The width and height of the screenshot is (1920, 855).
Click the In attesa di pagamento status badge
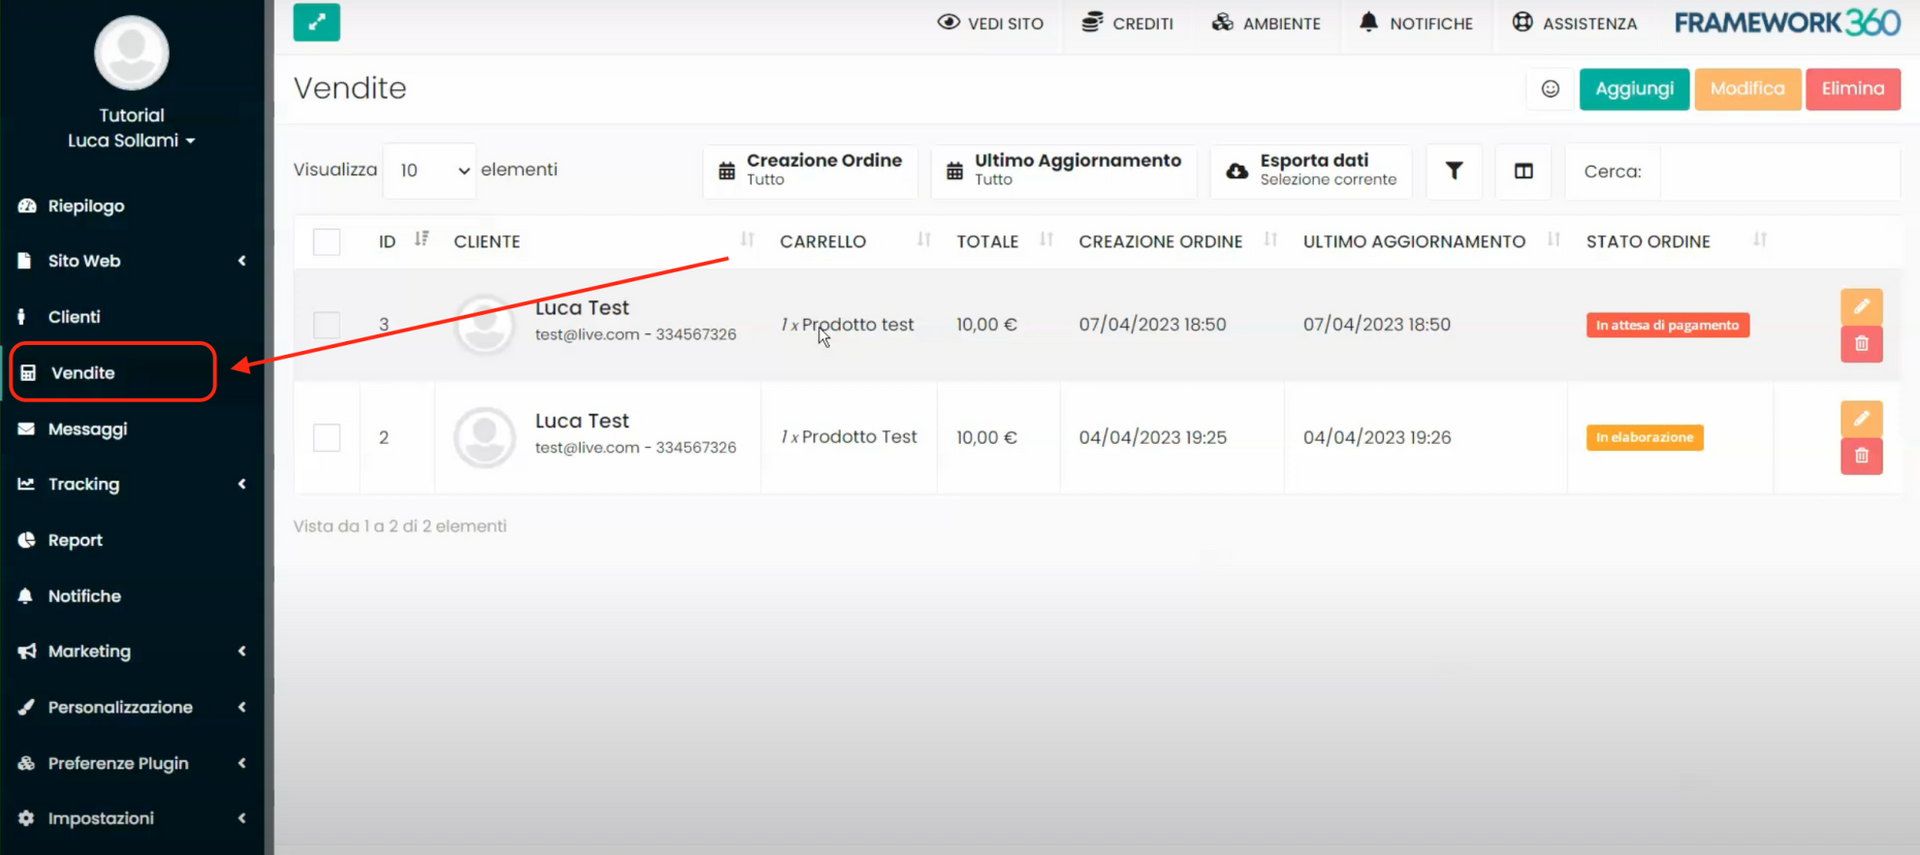[x=1667, y=325]
